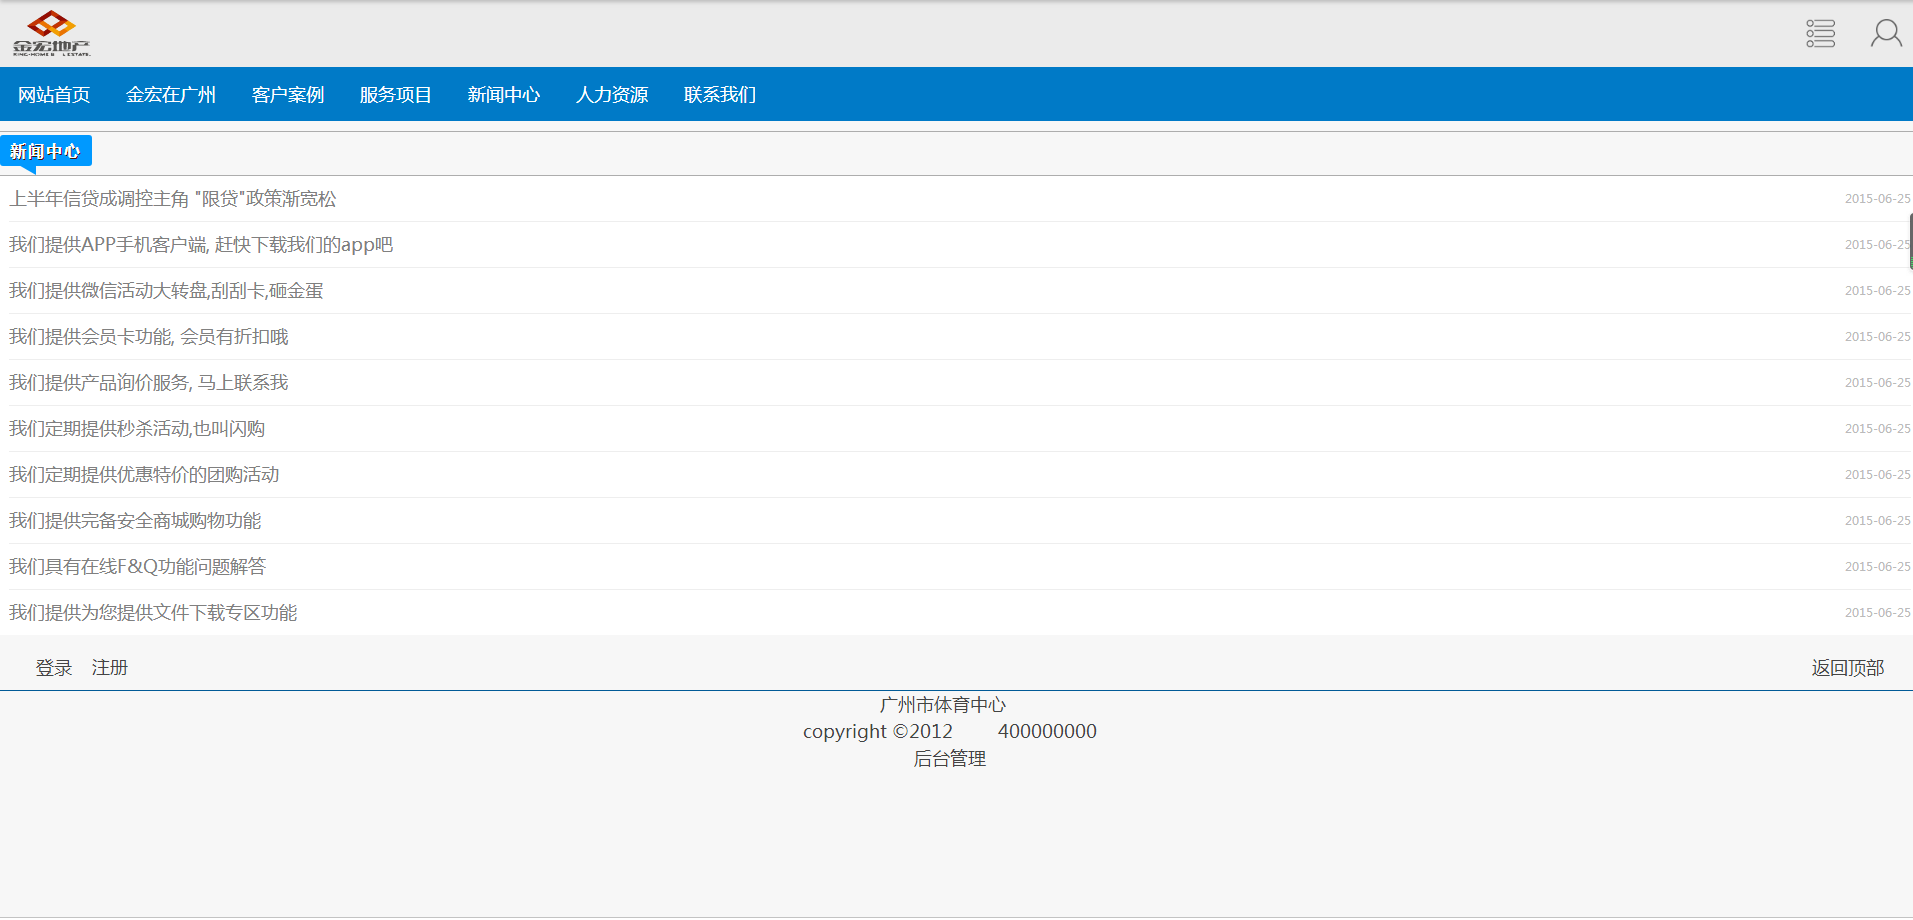Go to 联系我们 page
This screenshot has height=920, width=1913.
(720, 95)
